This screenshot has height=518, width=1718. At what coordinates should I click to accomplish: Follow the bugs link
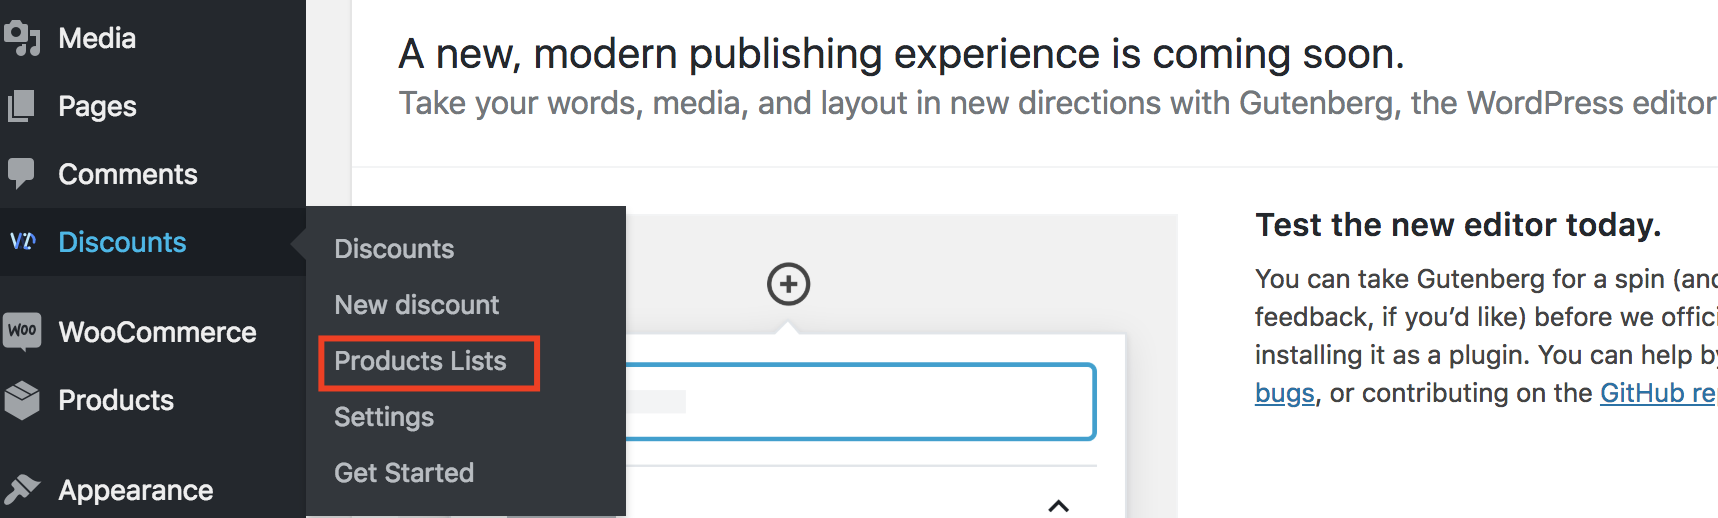(1285, 393)
